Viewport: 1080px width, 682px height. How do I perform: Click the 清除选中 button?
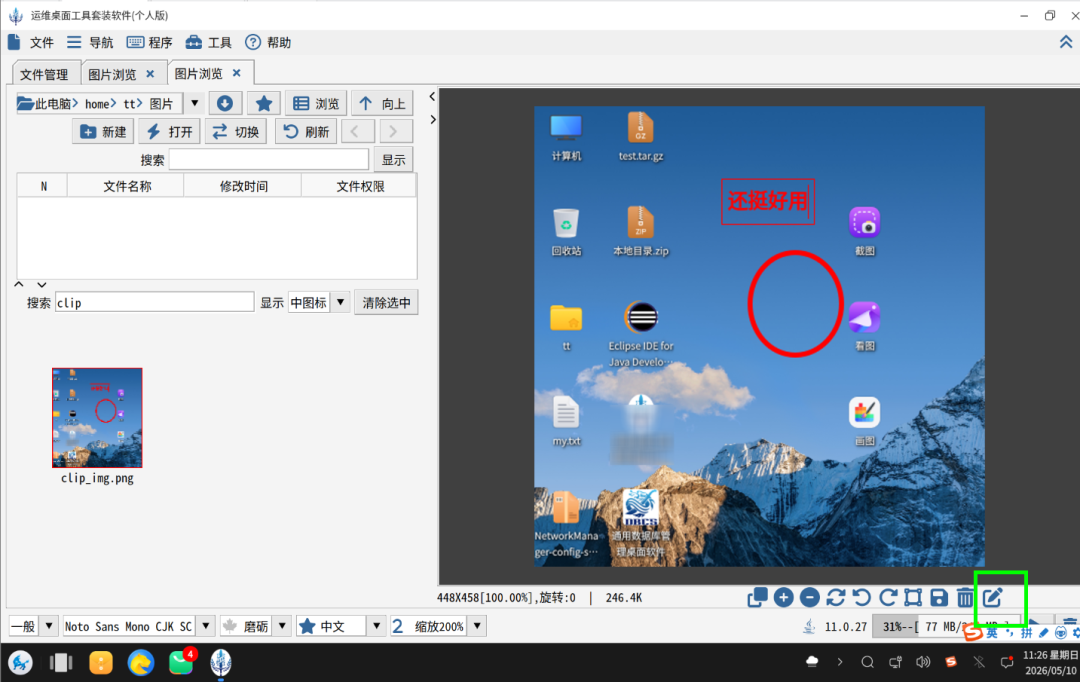pyautogui.click(x=386, y=302)
